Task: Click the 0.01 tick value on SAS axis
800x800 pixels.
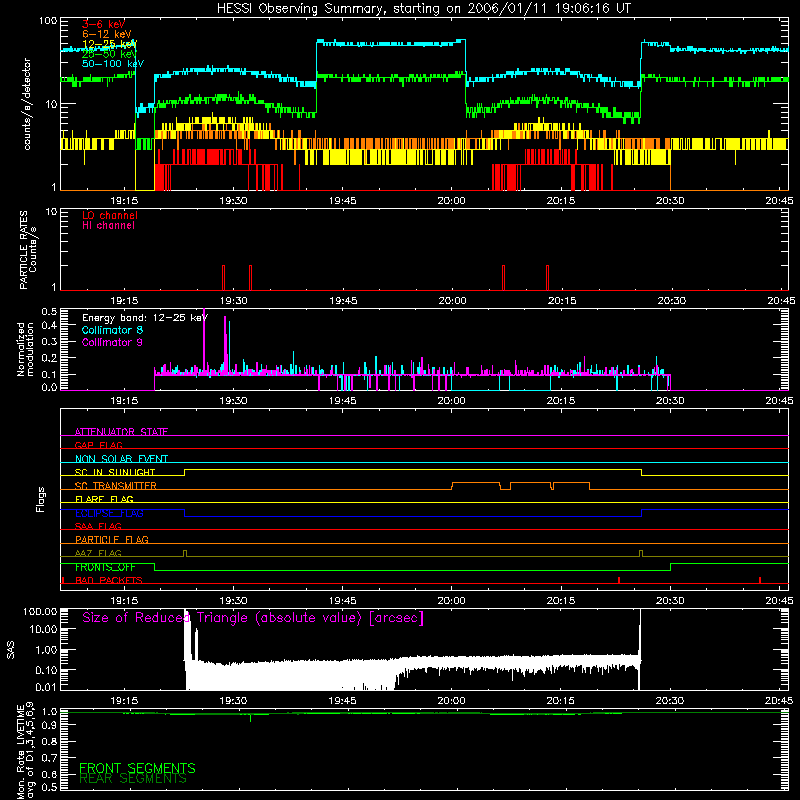Action: coord(45,687)
